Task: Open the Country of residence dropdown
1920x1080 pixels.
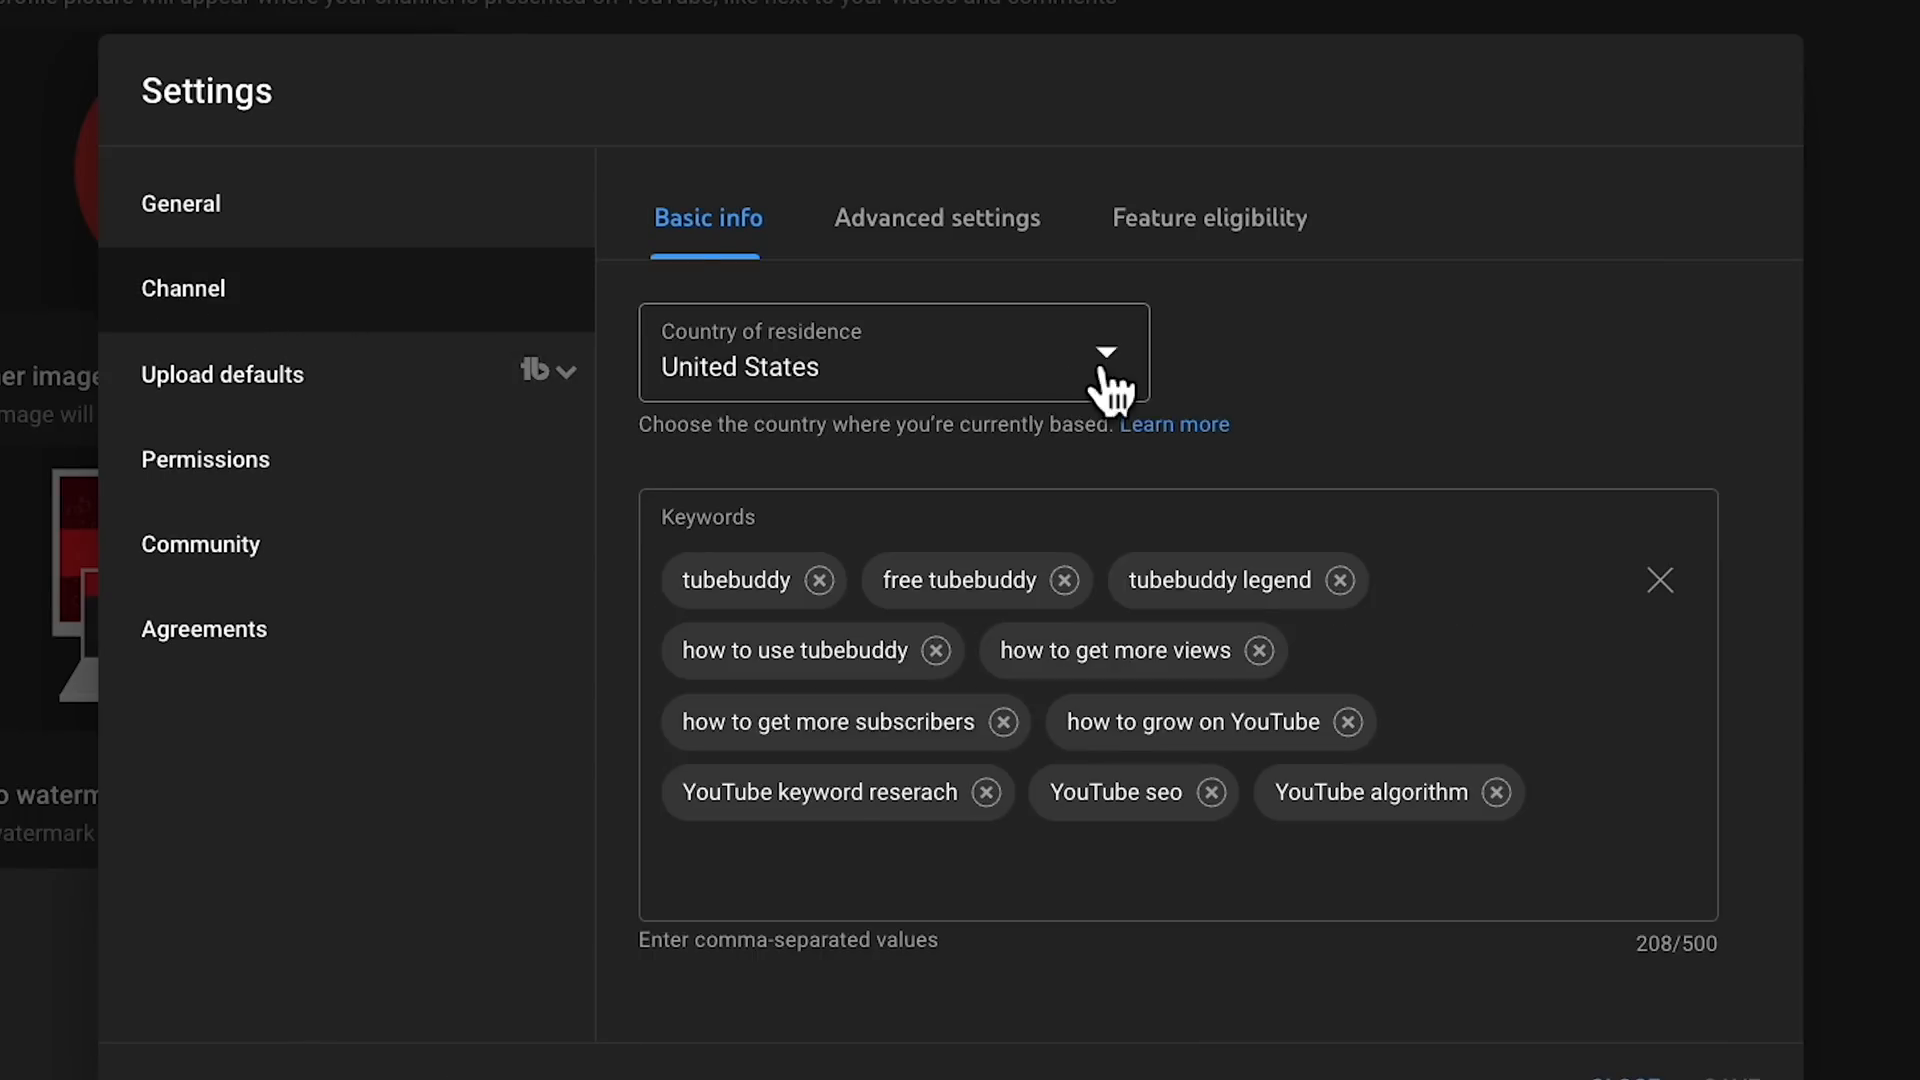Action: (894, 352)
